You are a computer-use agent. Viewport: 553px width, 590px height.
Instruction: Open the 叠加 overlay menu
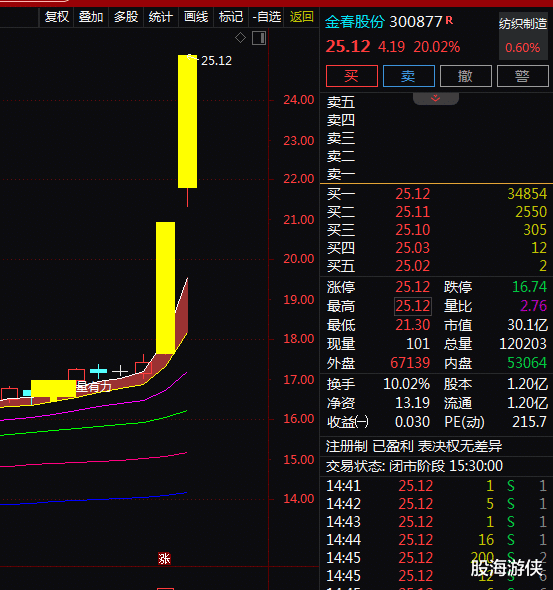tap(91, 17)
